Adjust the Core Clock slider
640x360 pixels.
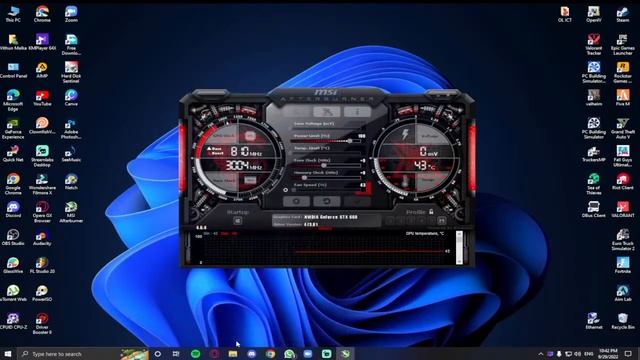click(326, 166)
